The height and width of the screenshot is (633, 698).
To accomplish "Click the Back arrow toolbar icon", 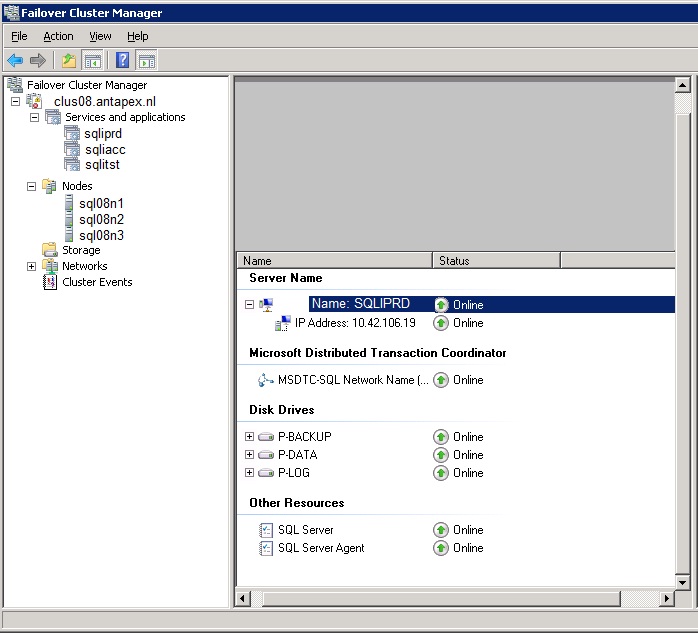I will (x=15, y=60).
